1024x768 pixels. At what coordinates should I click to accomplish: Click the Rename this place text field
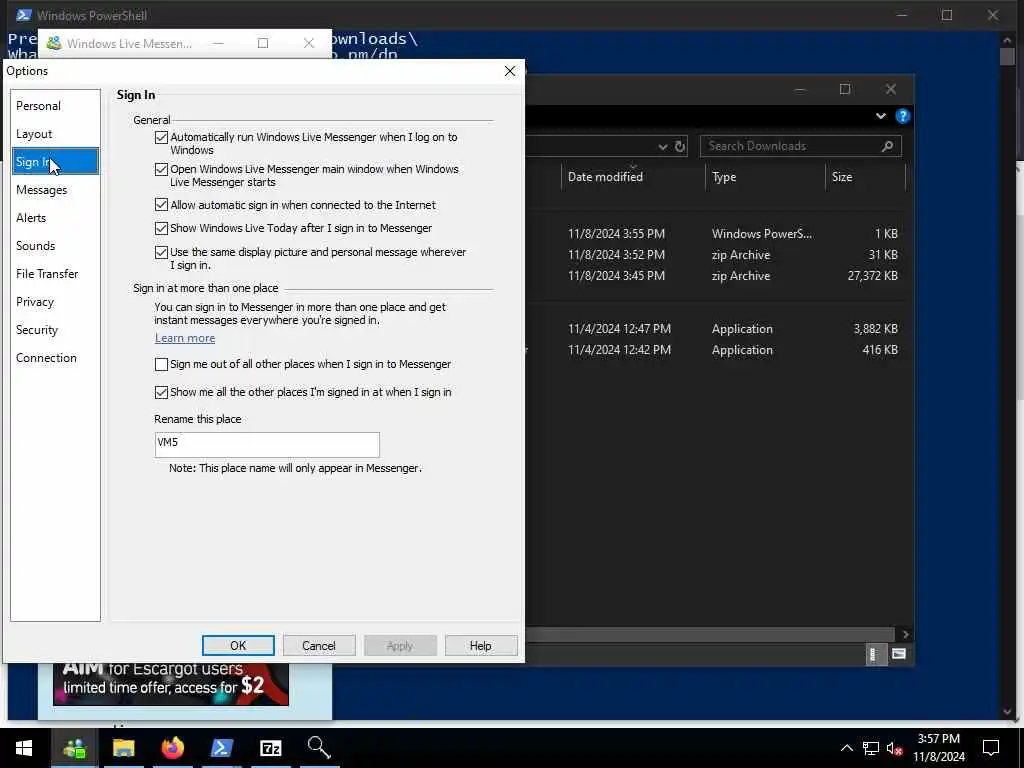click(267, 445)
